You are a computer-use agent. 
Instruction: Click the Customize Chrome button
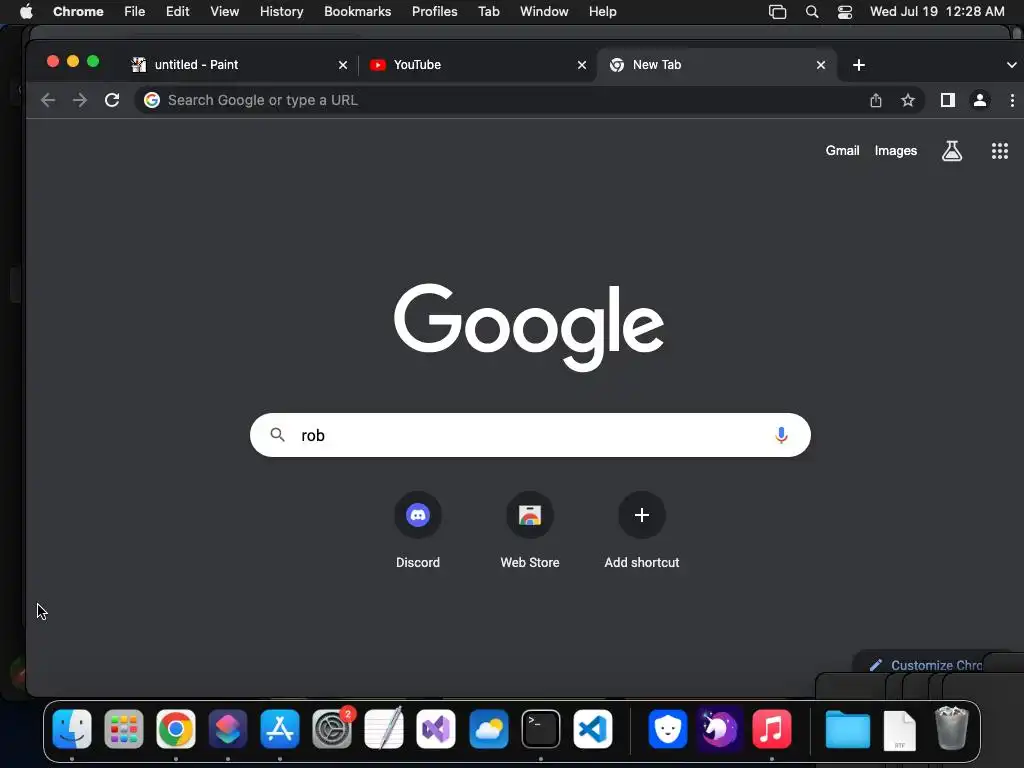[925, 665]
